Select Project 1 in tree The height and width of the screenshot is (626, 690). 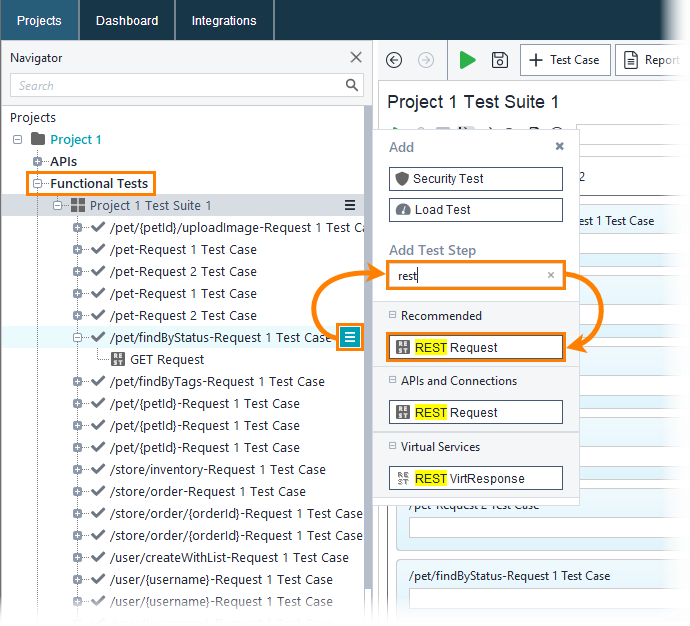(76, 139)
